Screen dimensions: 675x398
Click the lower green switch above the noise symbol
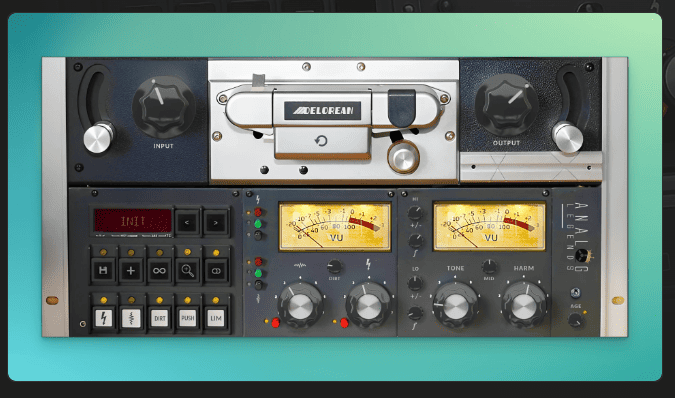(258, 273)
